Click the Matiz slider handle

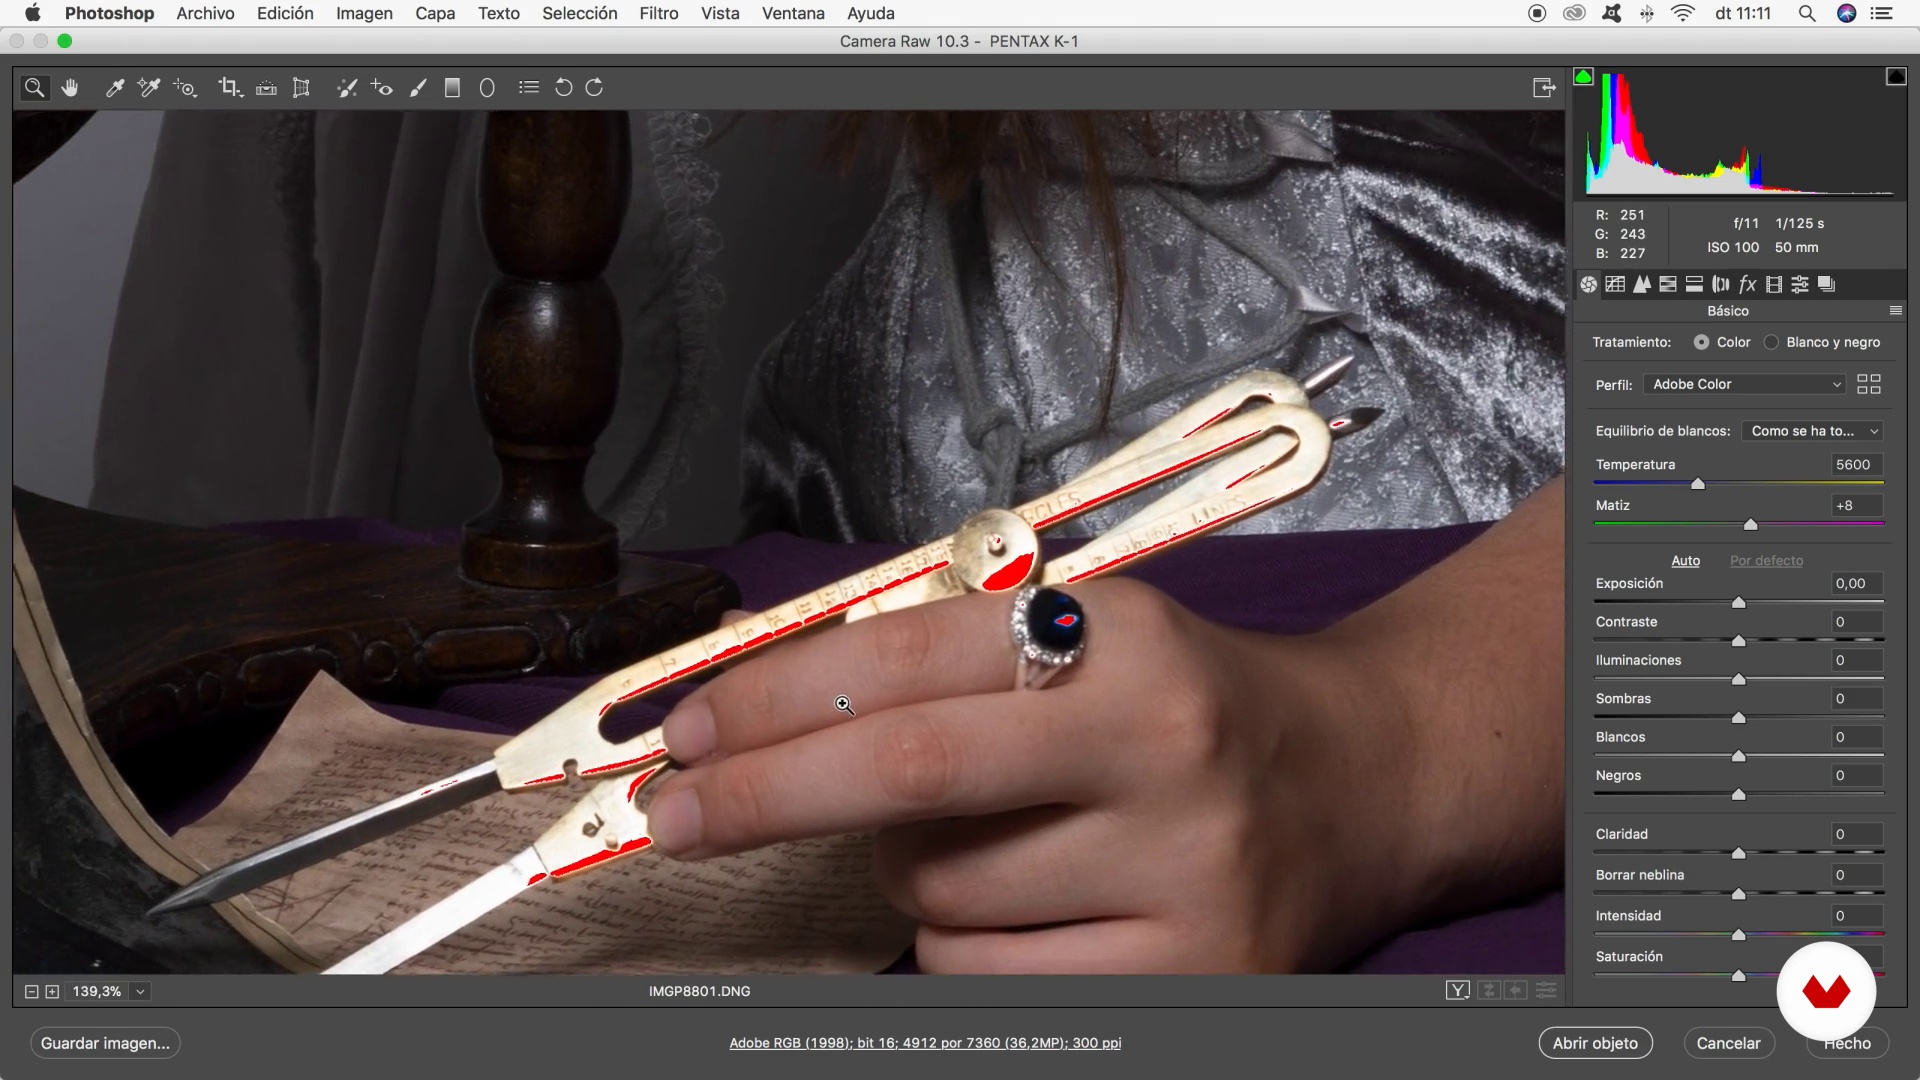point(1750,525)
